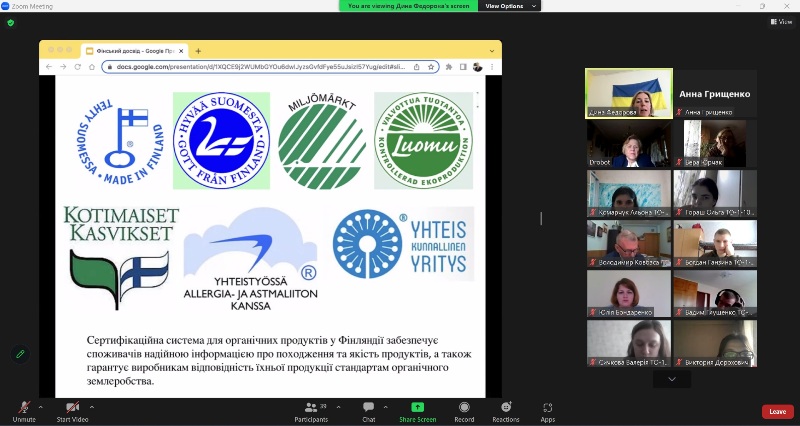Click the Chrome back arrow in shared screen
800x426 pixels.
coord(49,67)
